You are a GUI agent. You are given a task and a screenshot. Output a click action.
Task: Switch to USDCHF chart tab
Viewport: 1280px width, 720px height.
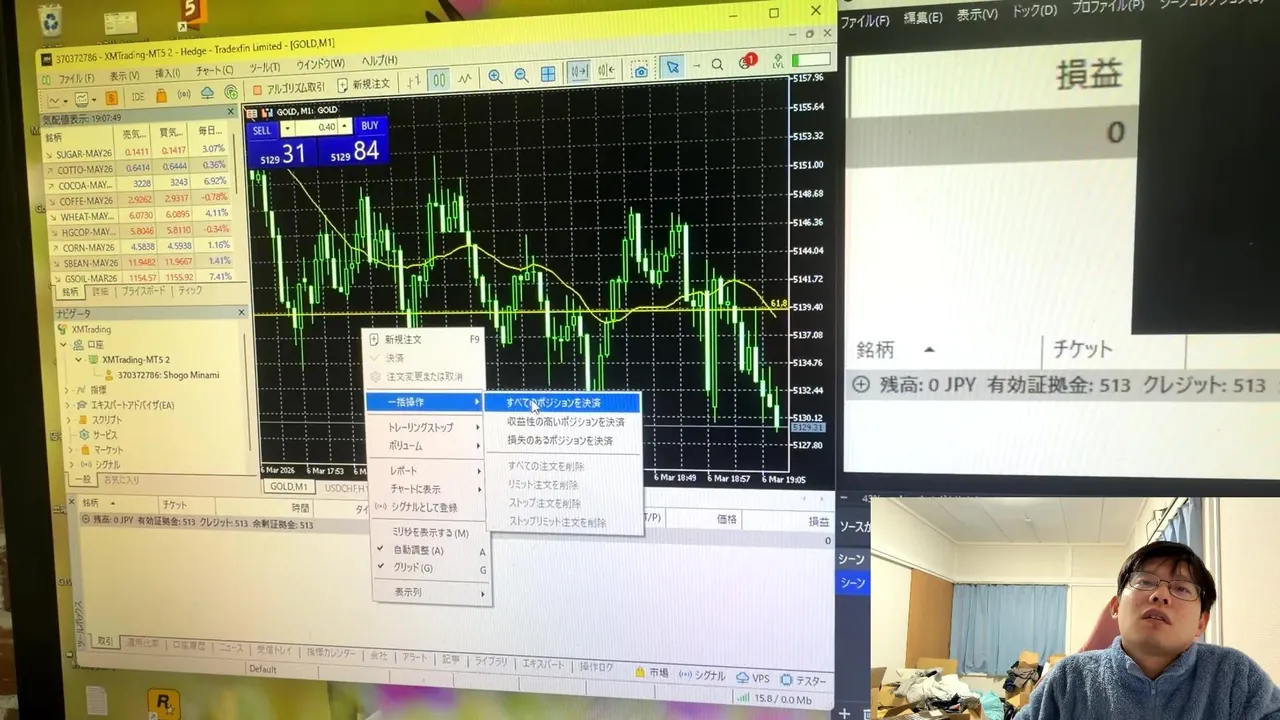(x=346, y=487)
